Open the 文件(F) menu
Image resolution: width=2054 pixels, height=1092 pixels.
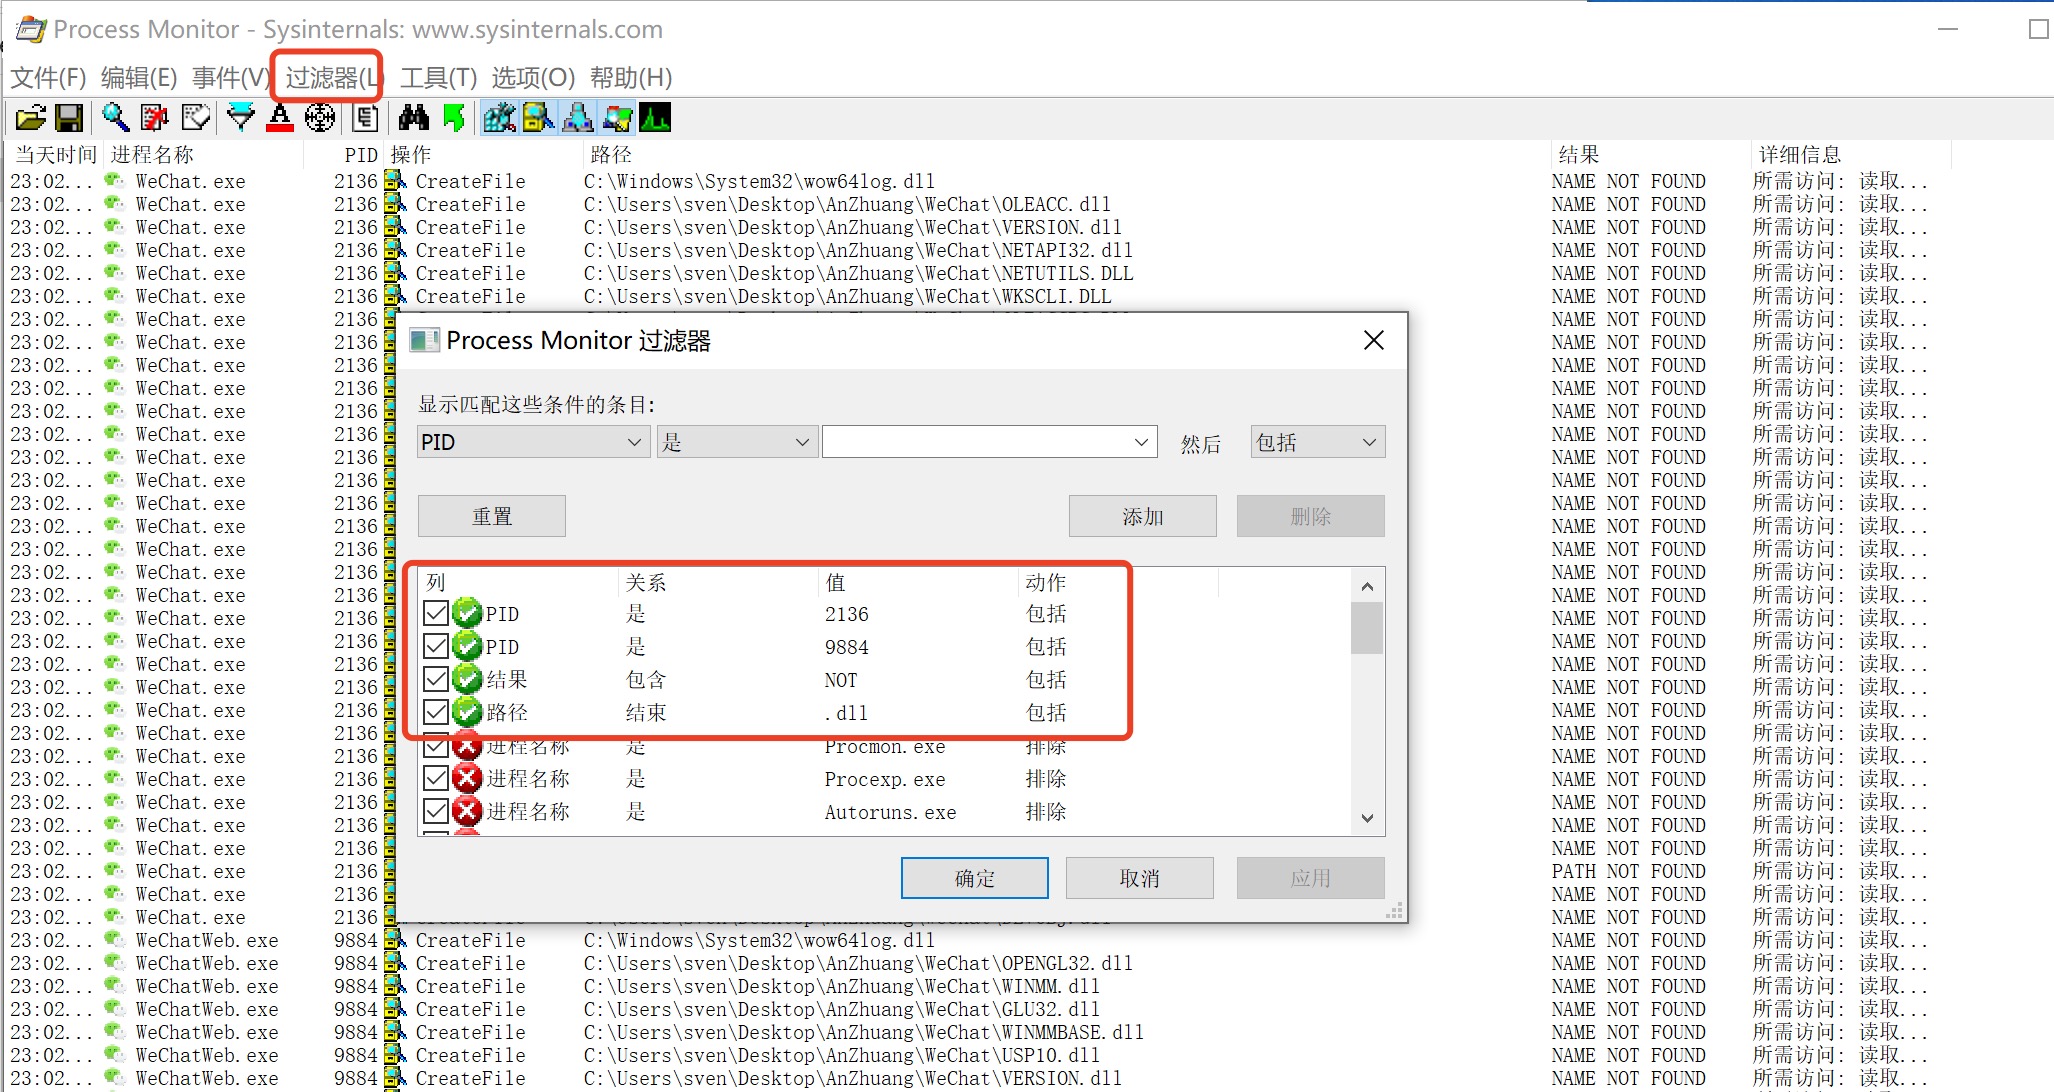click(48, 77)
